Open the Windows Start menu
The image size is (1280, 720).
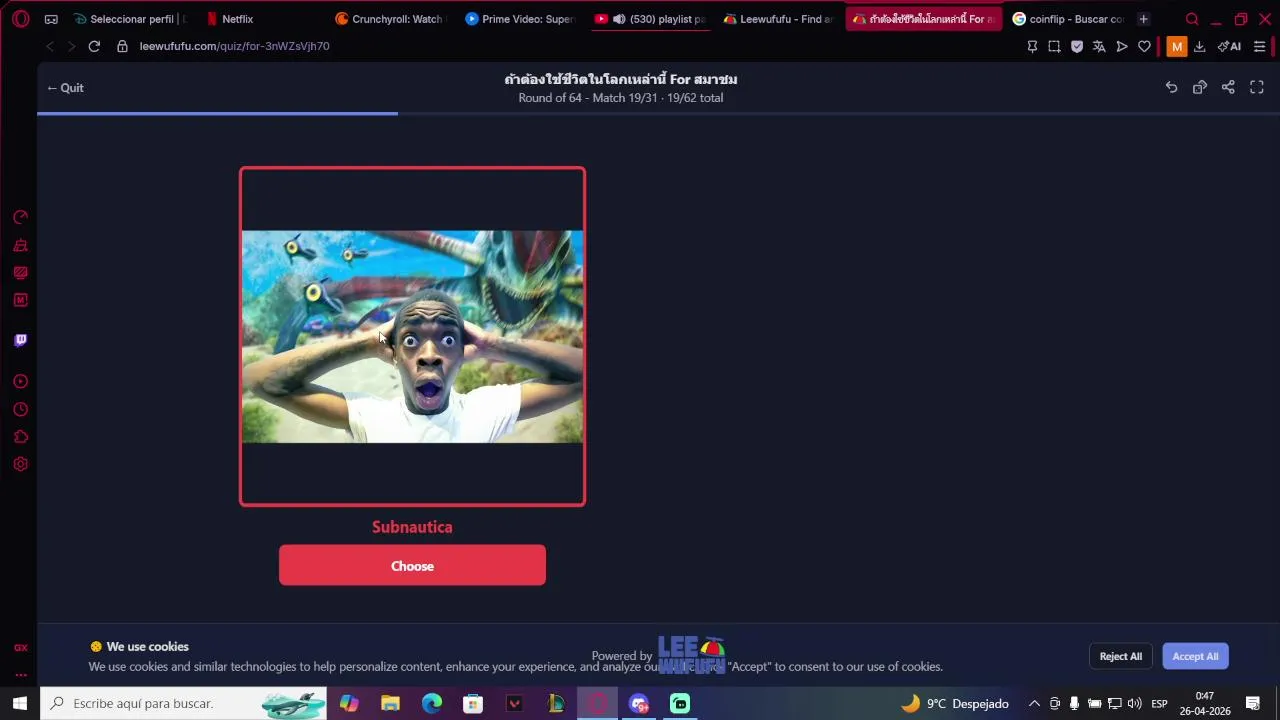point(20,703)
